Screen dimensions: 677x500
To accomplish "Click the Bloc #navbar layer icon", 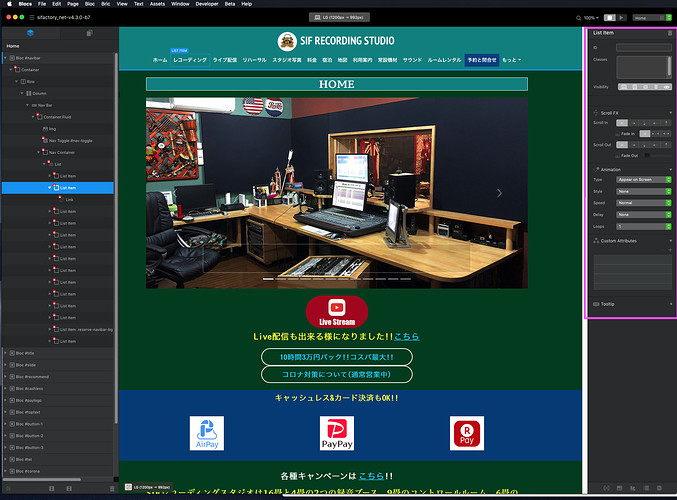I will [x=12, y=58].
